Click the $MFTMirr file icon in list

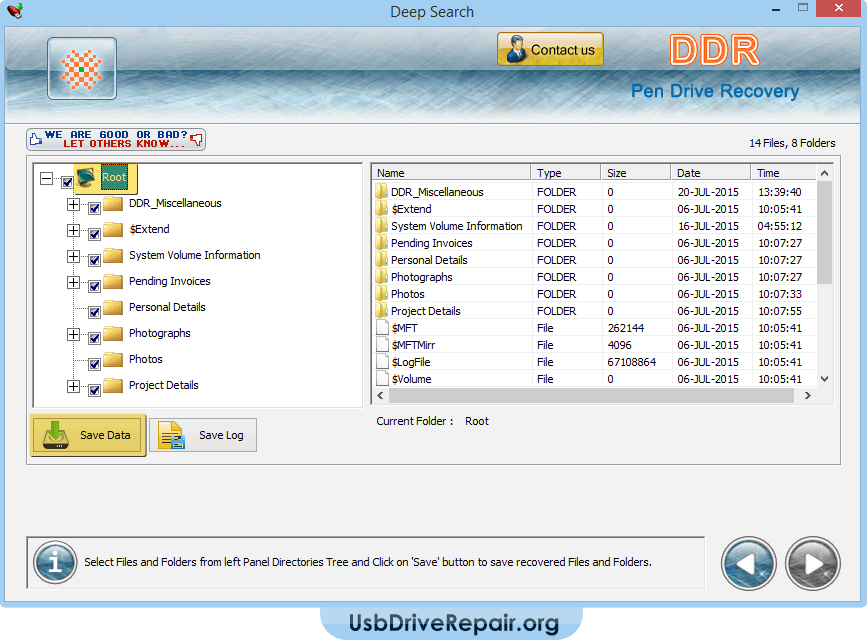tap(382, 345)
